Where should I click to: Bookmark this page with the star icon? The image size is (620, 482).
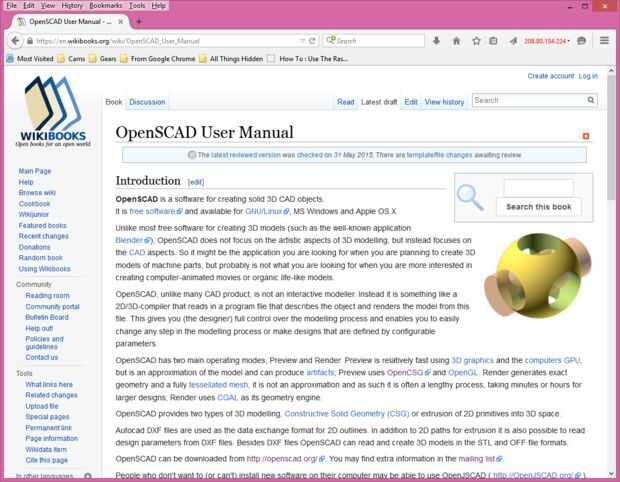click(x=476, y=41)
